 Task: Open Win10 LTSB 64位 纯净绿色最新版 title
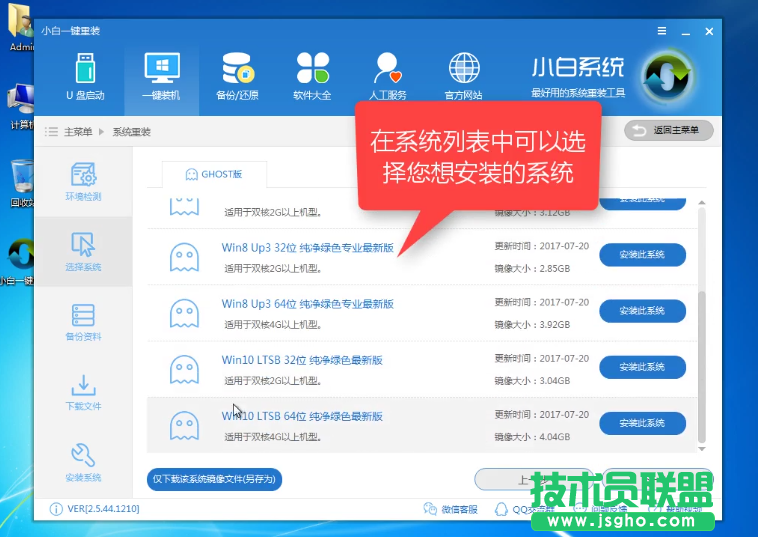click(x=302, y=416)
